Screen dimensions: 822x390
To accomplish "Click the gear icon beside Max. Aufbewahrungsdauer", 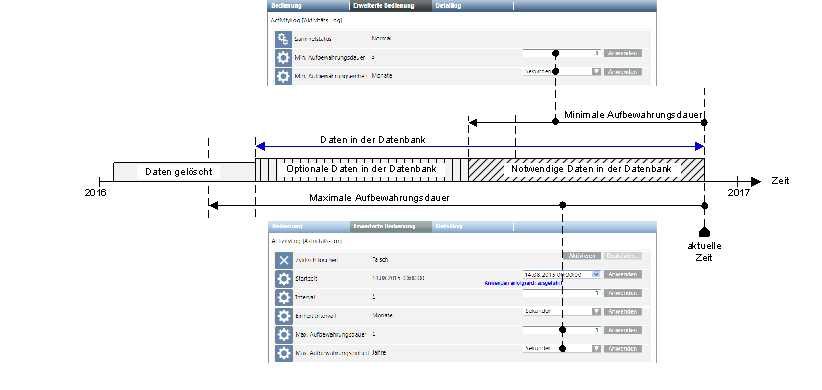I will [284, 334].
